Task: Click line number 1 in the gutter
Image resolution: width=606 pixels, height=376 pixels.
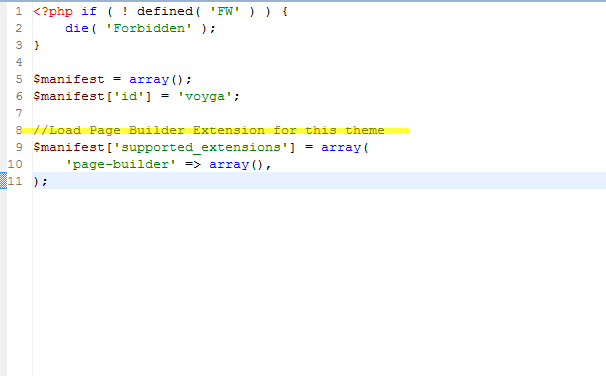Action: coord(19,11)
